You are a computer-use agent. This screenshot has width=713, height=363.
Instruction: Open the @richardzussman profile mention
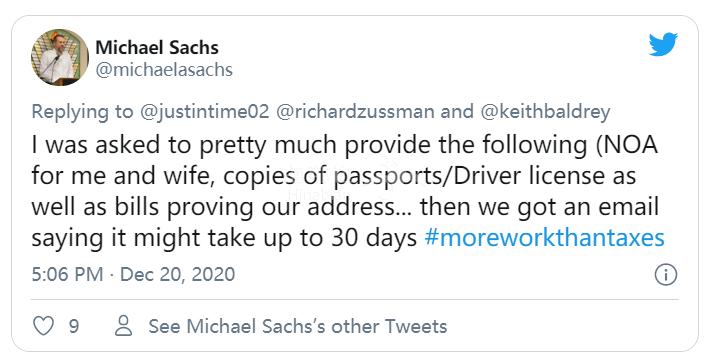[x=355, y=112]
